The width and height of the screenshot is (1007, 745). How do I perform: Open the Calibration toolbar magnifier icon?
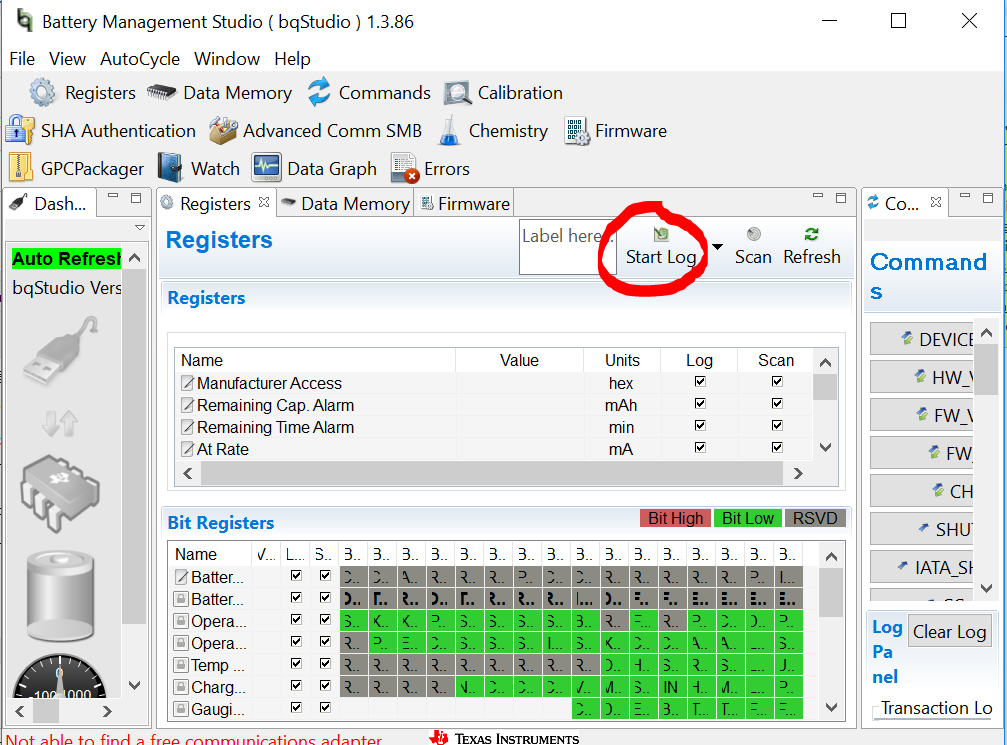click(x=458, y=93)
